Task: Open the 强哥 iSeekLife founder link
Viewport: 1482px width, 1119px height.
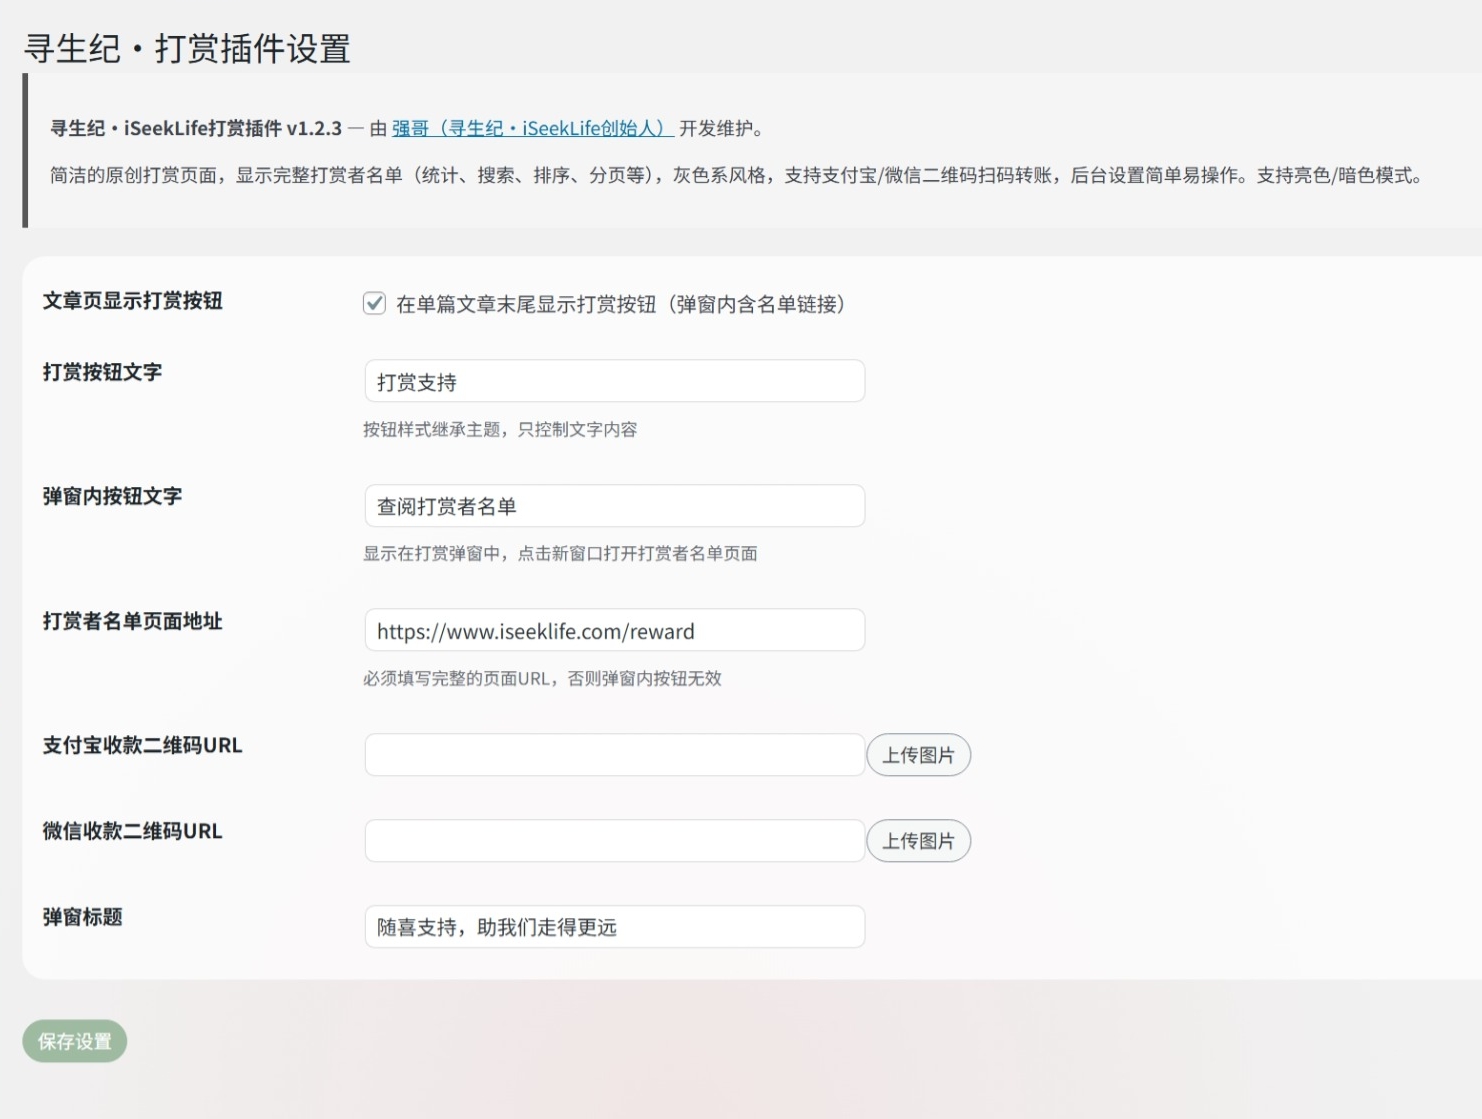Action: [x=531, y=129]
